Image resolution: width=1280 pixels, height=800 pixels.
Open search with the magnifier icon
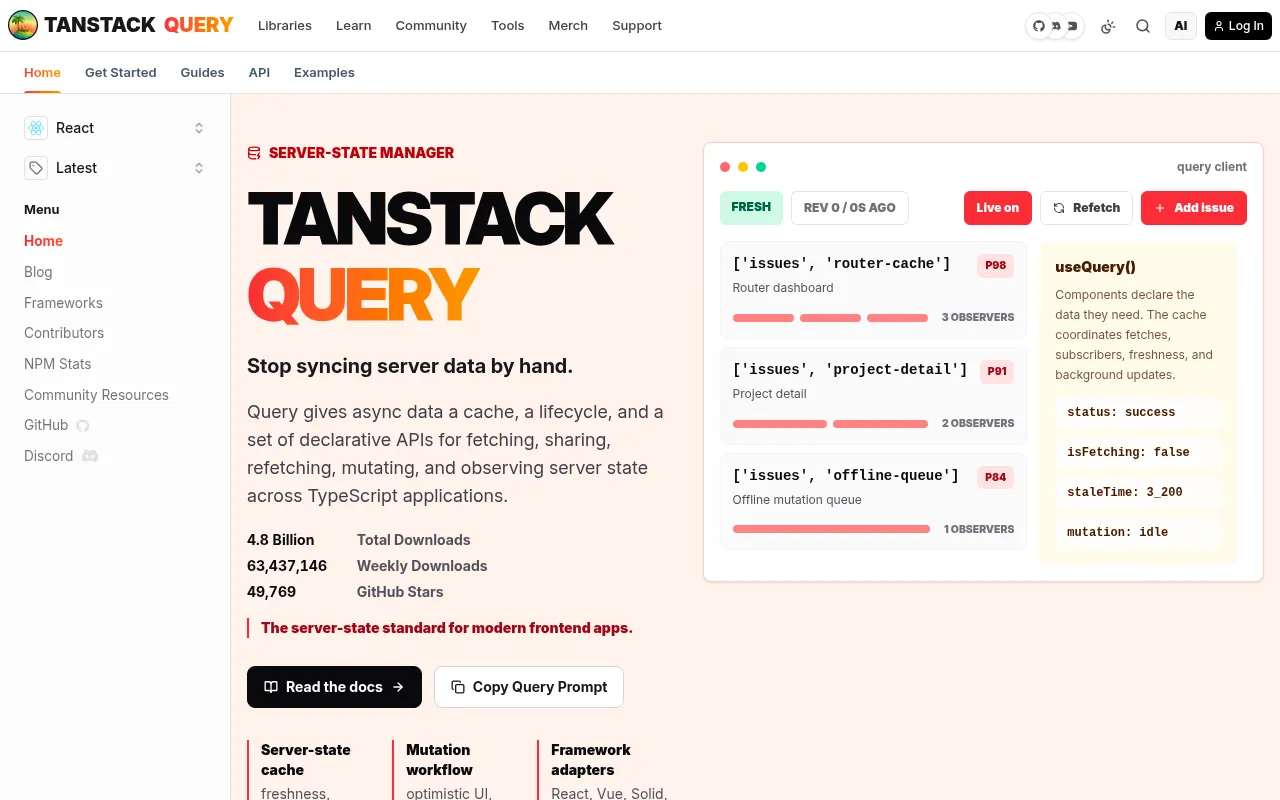1143,26
